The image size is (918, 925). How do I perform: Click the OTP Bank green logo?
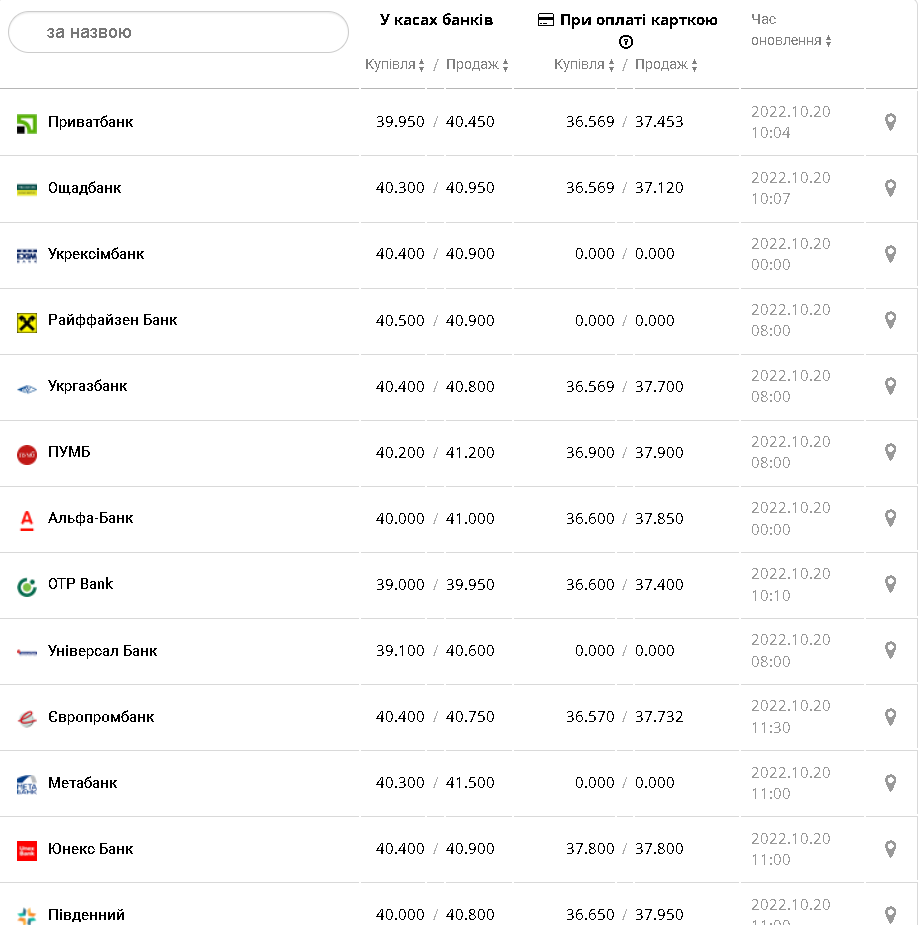coord(27,586)
